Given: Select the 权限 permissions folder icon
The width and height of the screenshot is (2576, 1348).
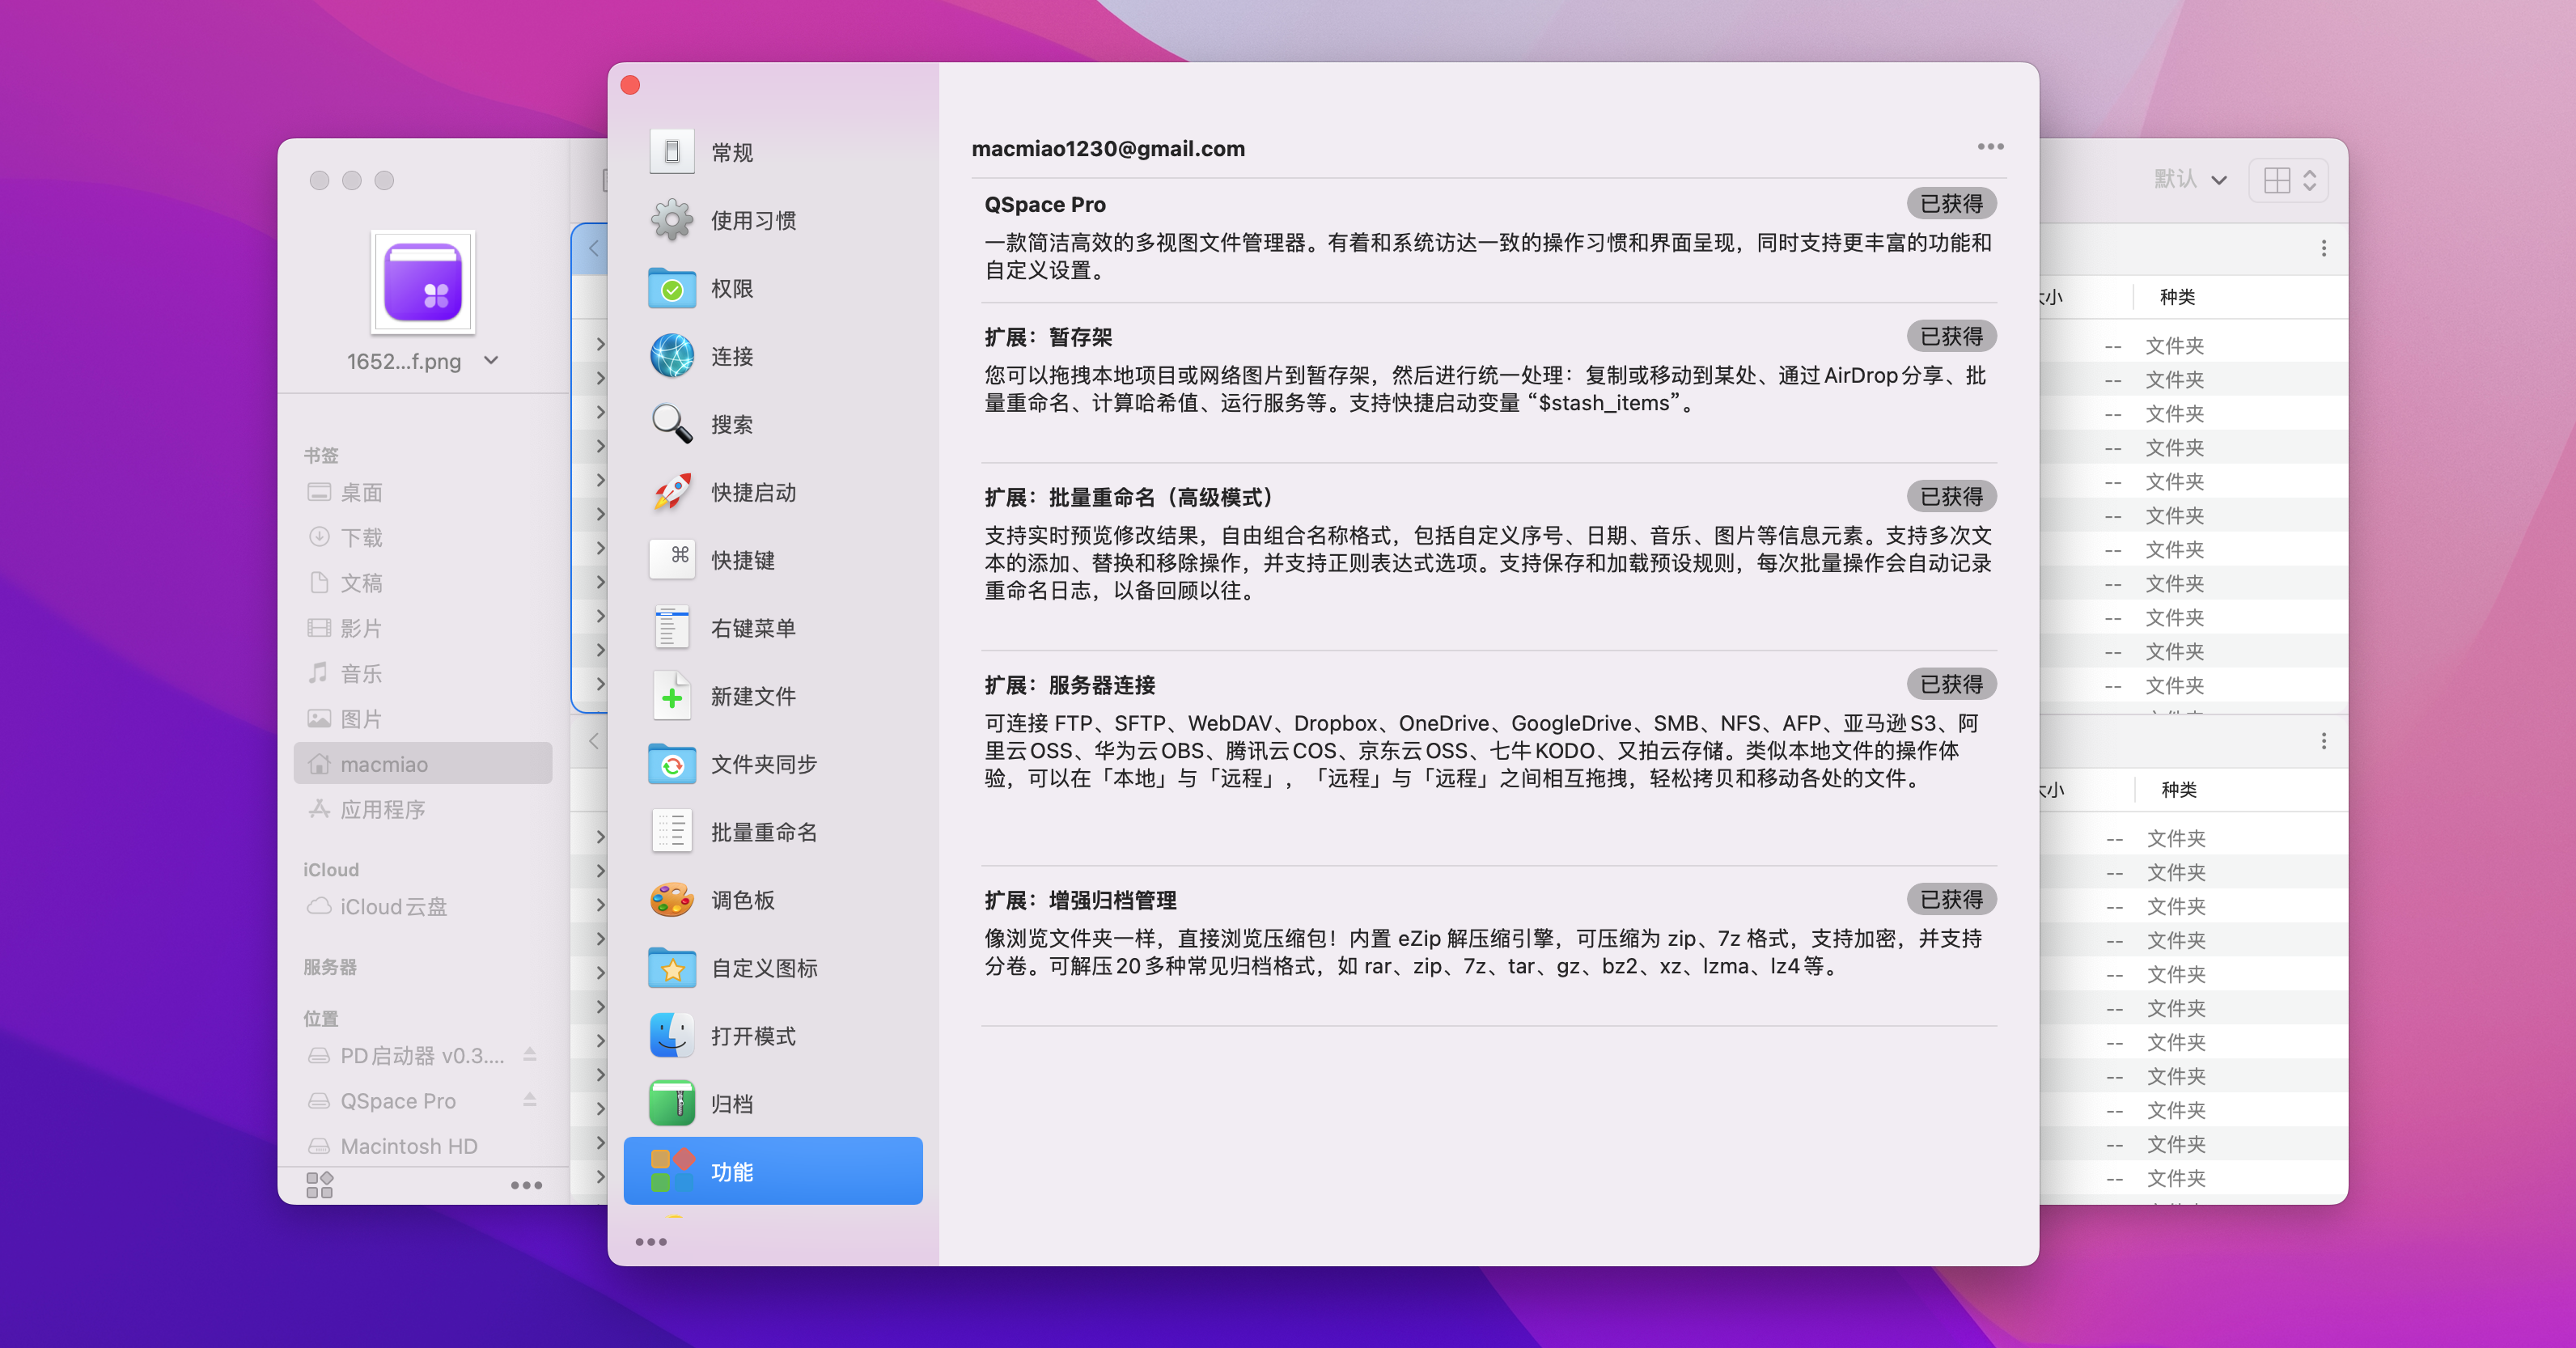Looking at the screenshot, I should pos(672,288).
